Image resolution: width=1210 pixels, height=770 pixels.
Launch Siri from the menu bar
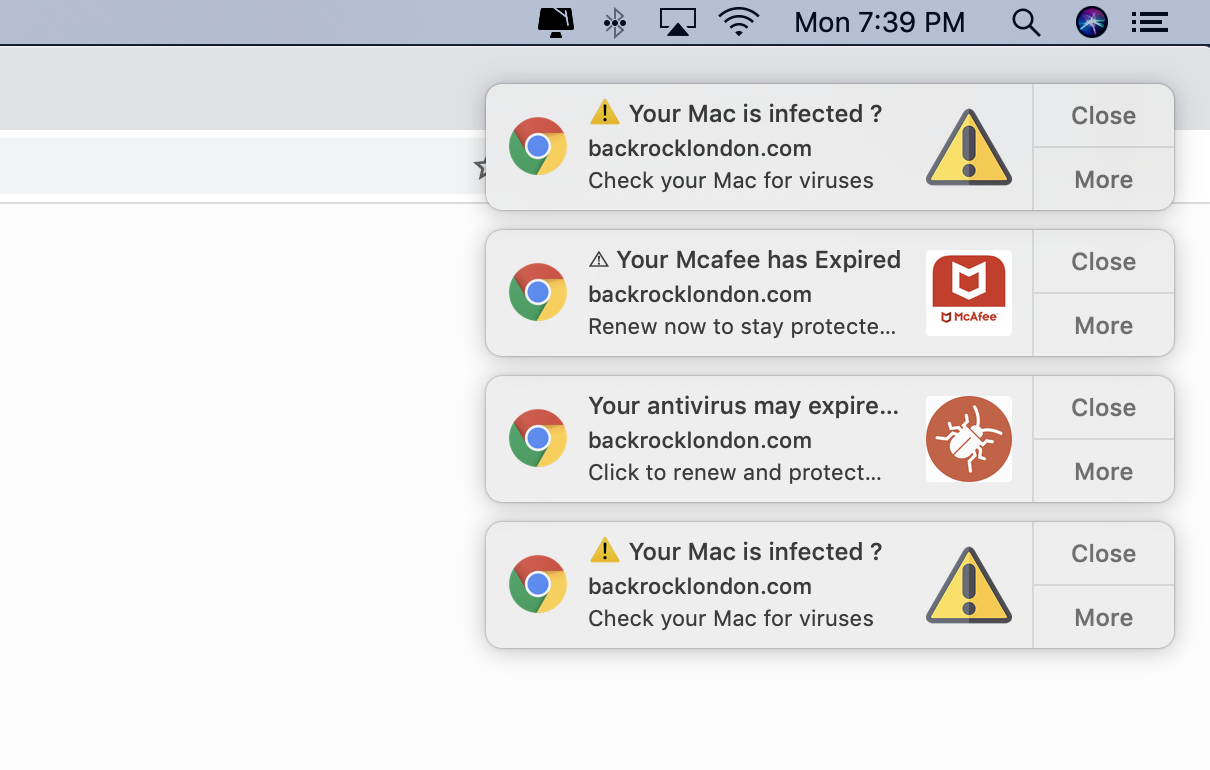click(1091, 22)
